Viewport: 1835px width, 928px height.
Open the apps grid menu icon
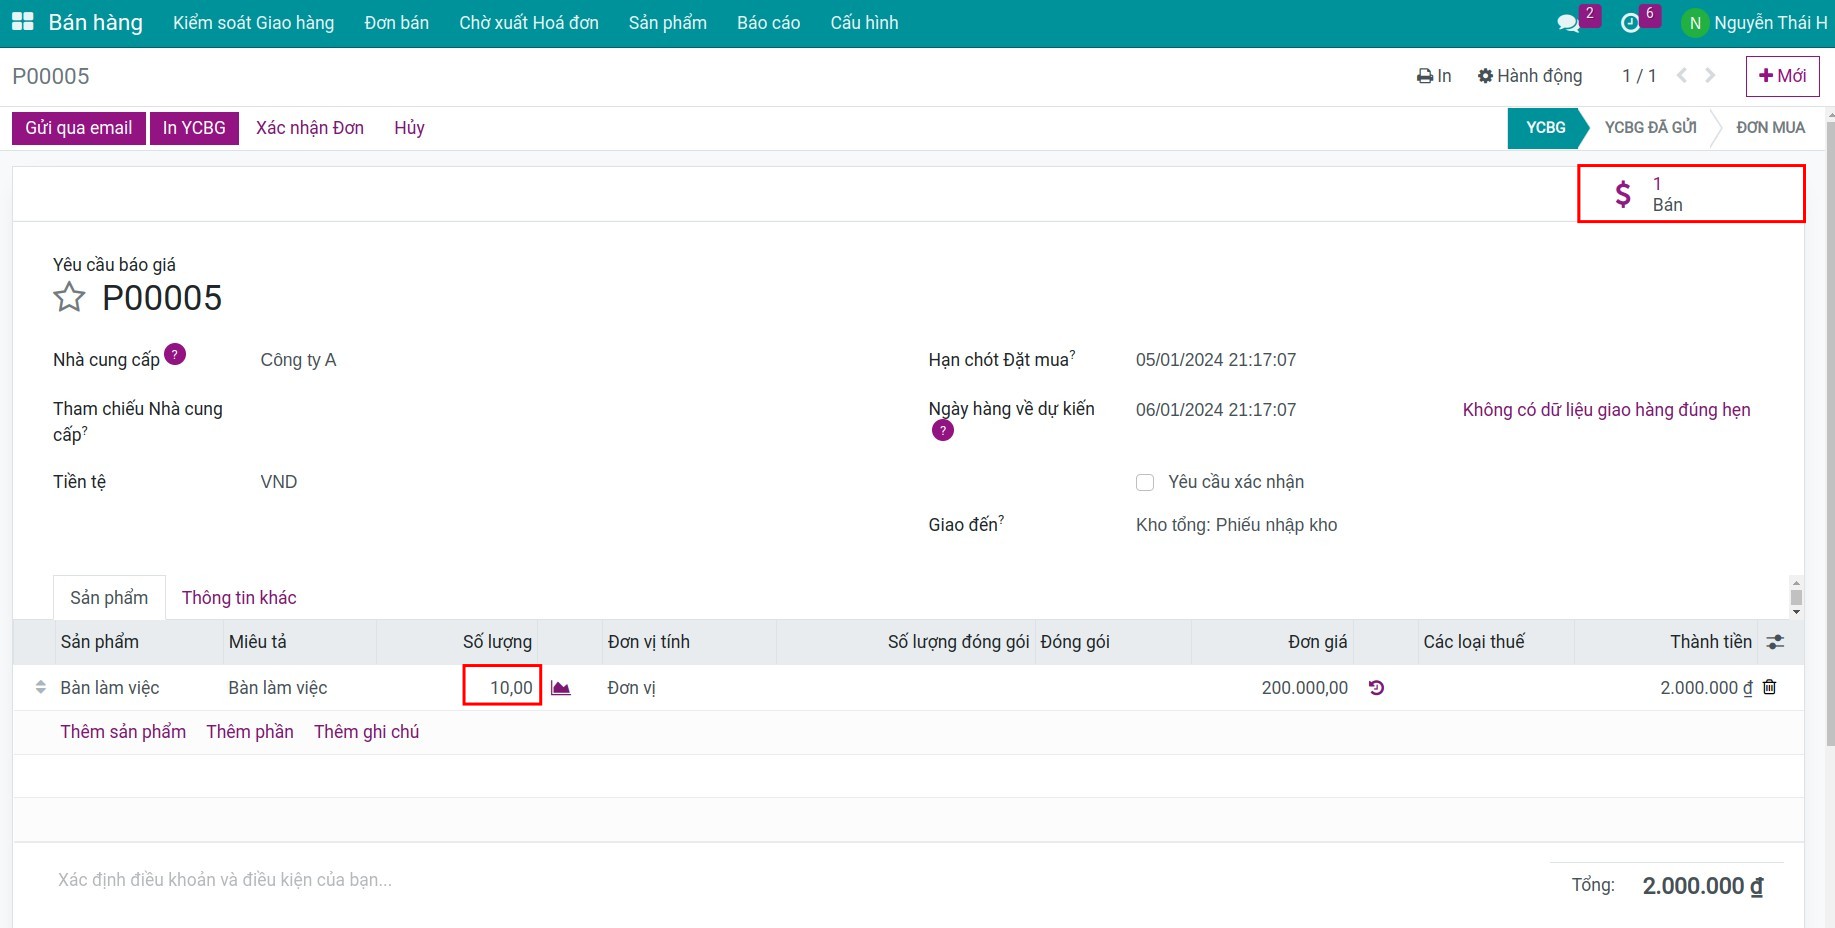point(22,22)
